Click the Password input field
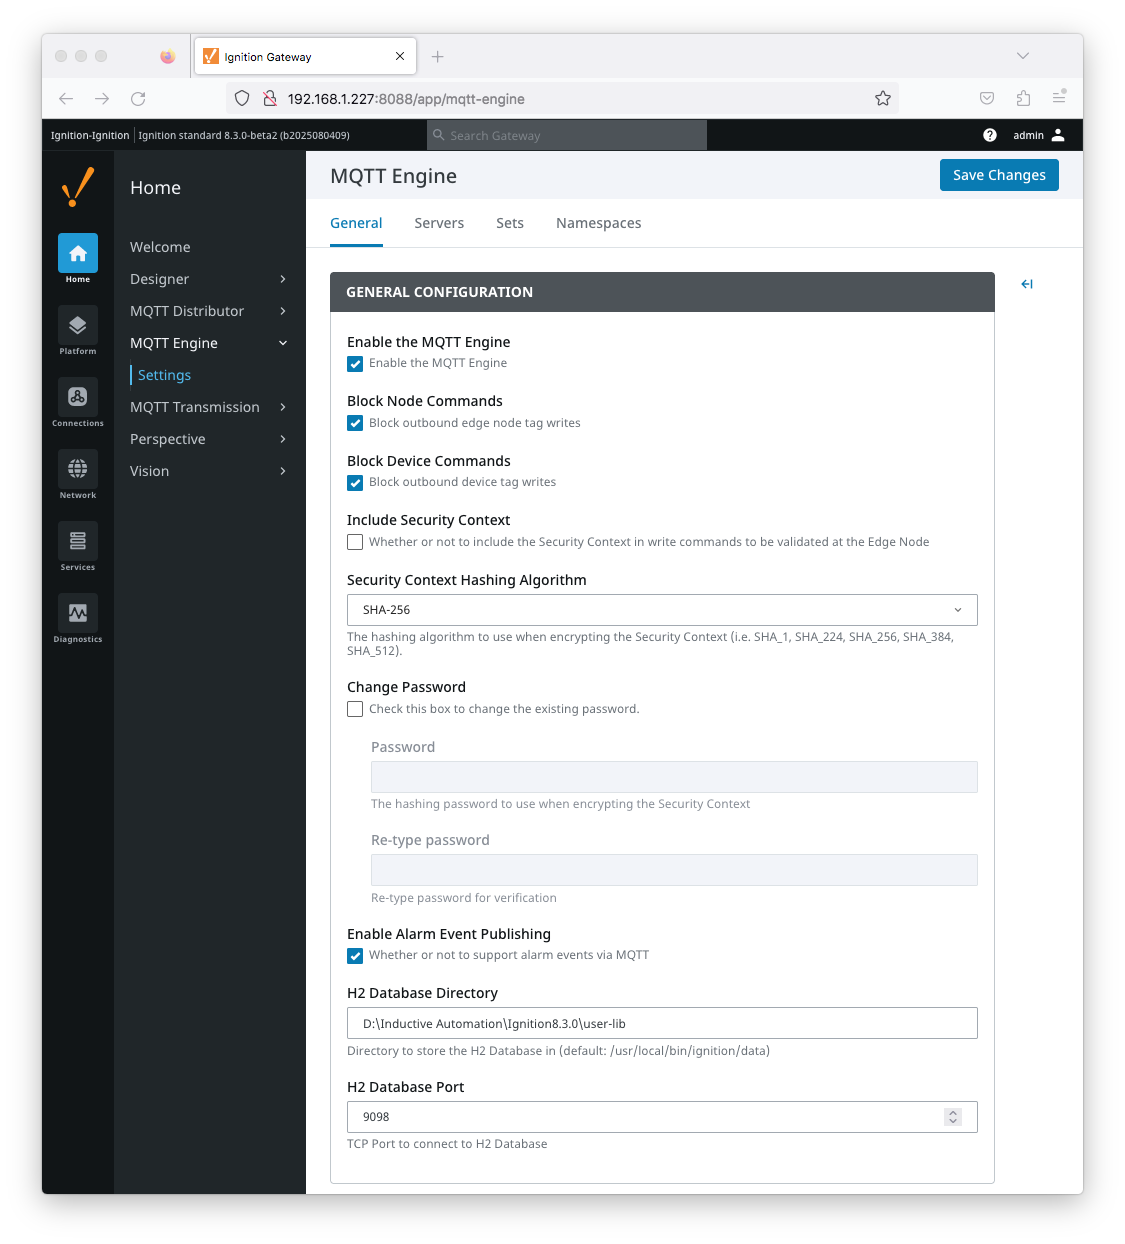Viewport: 1125px width, 1244px height. [x=674, y=777]
